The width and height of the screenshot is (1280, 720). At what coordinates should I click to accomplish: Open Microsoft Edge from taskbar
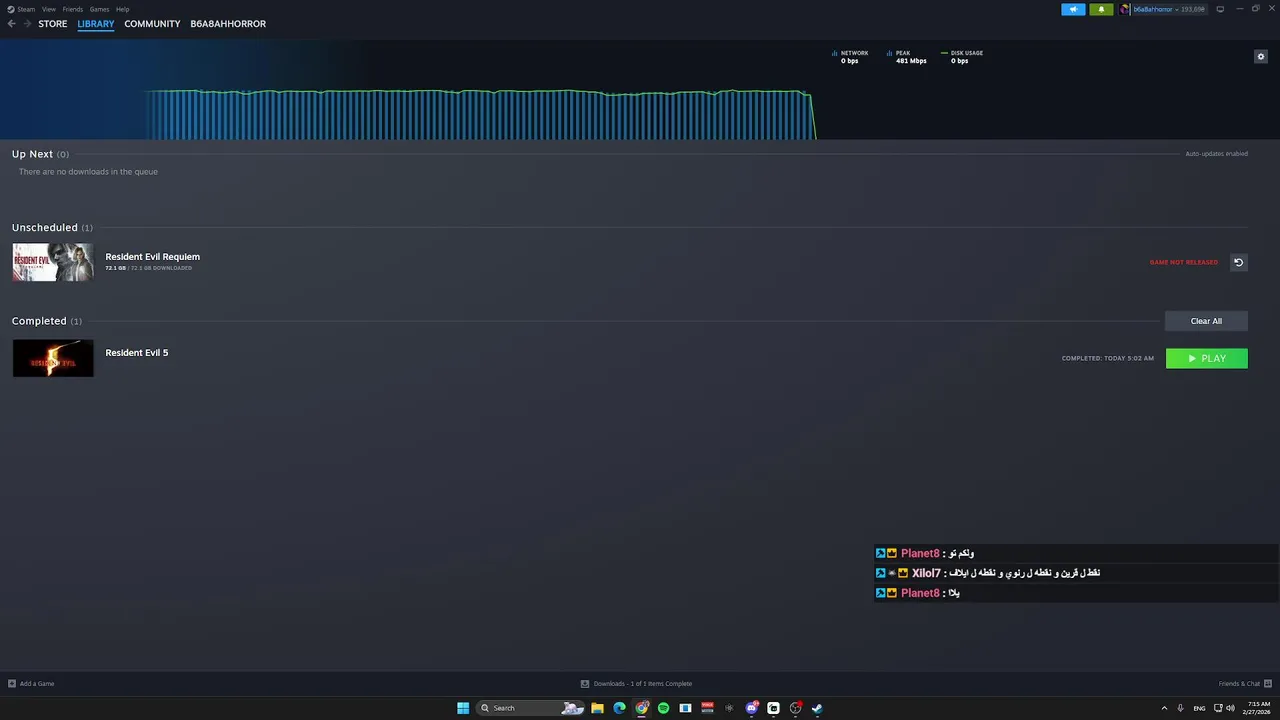point(619,708)
